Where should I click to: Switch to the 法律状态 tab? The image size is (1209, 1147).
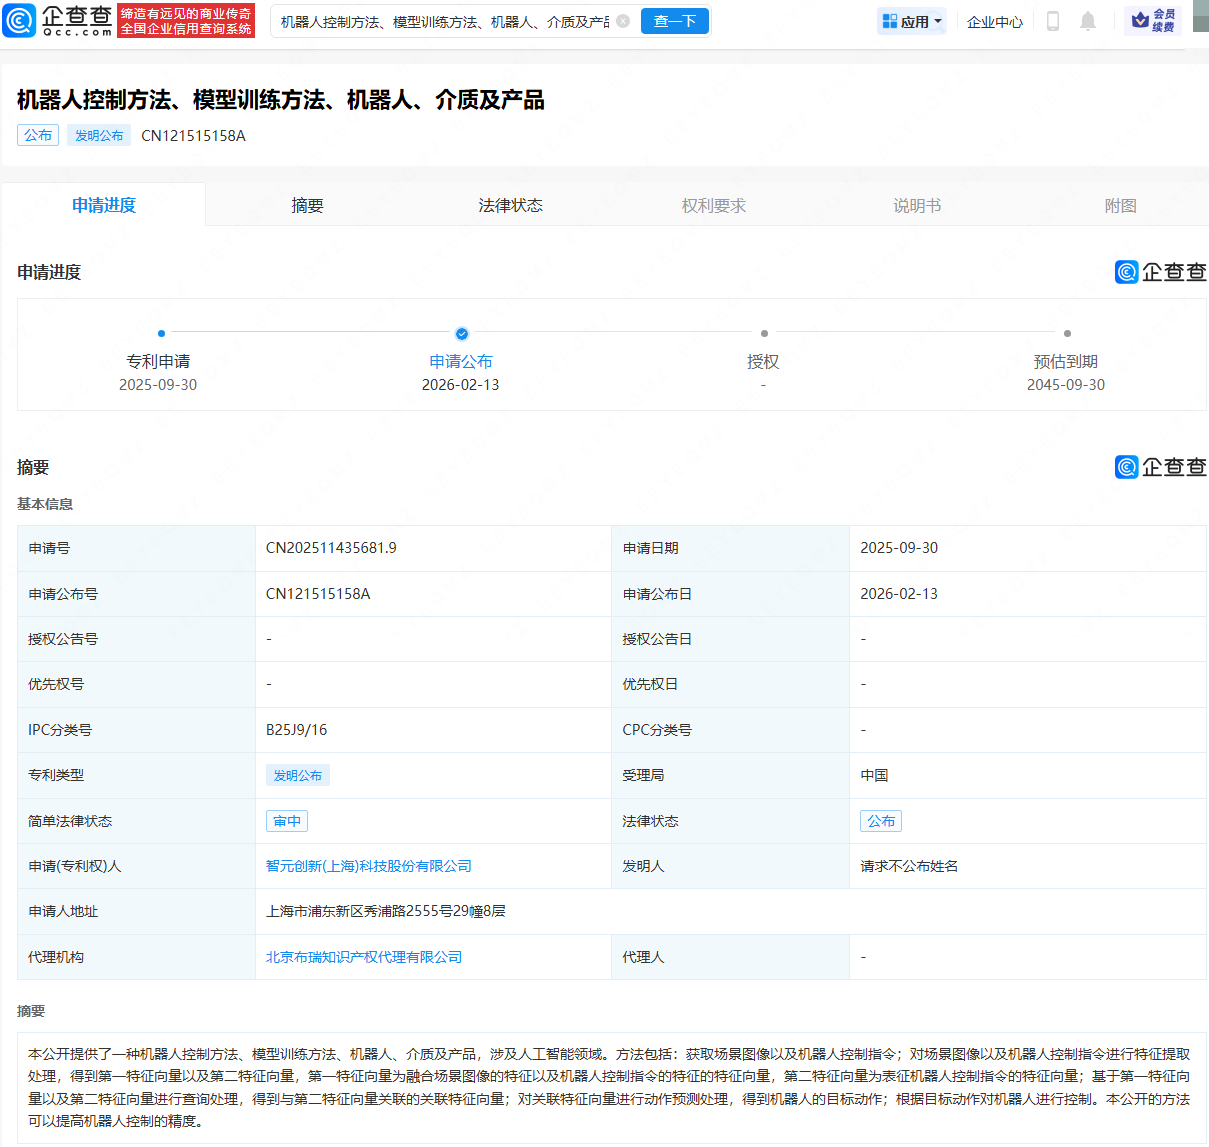click(x=510, y=204)
